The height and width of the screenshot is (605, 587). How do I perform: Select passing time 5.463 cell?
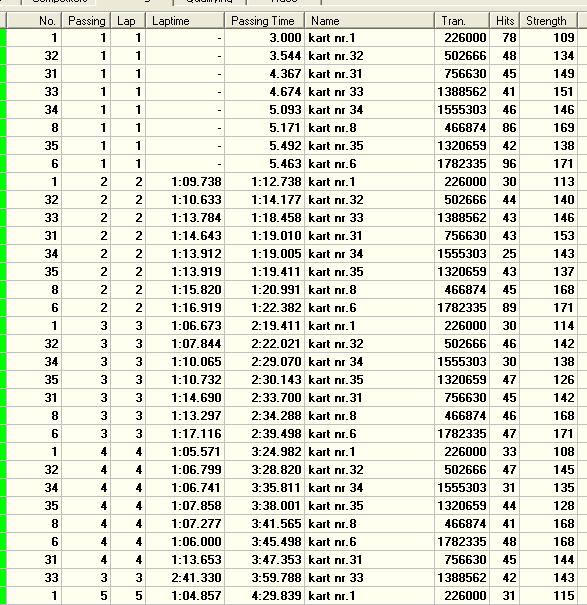click(264, 164)
